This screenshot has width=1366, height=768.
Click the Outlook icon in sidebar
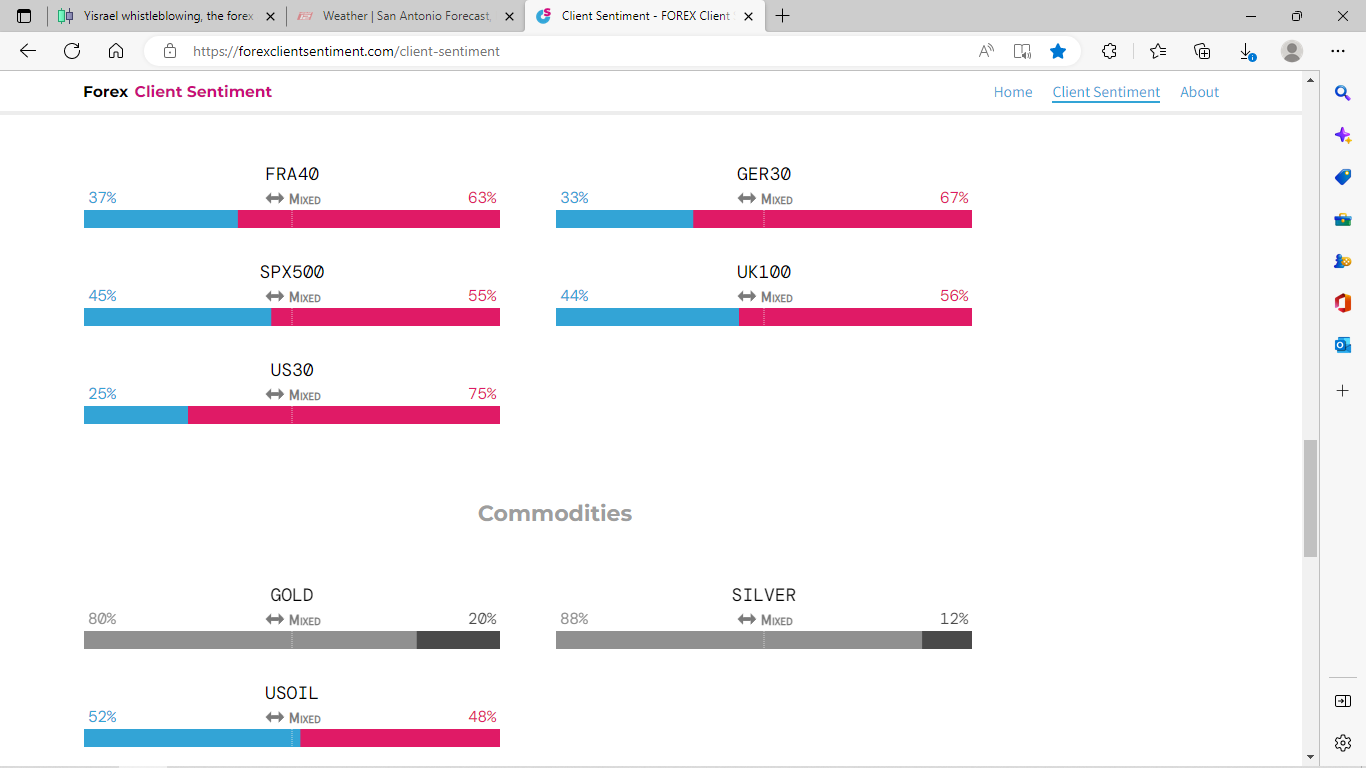coord(1343,345)
